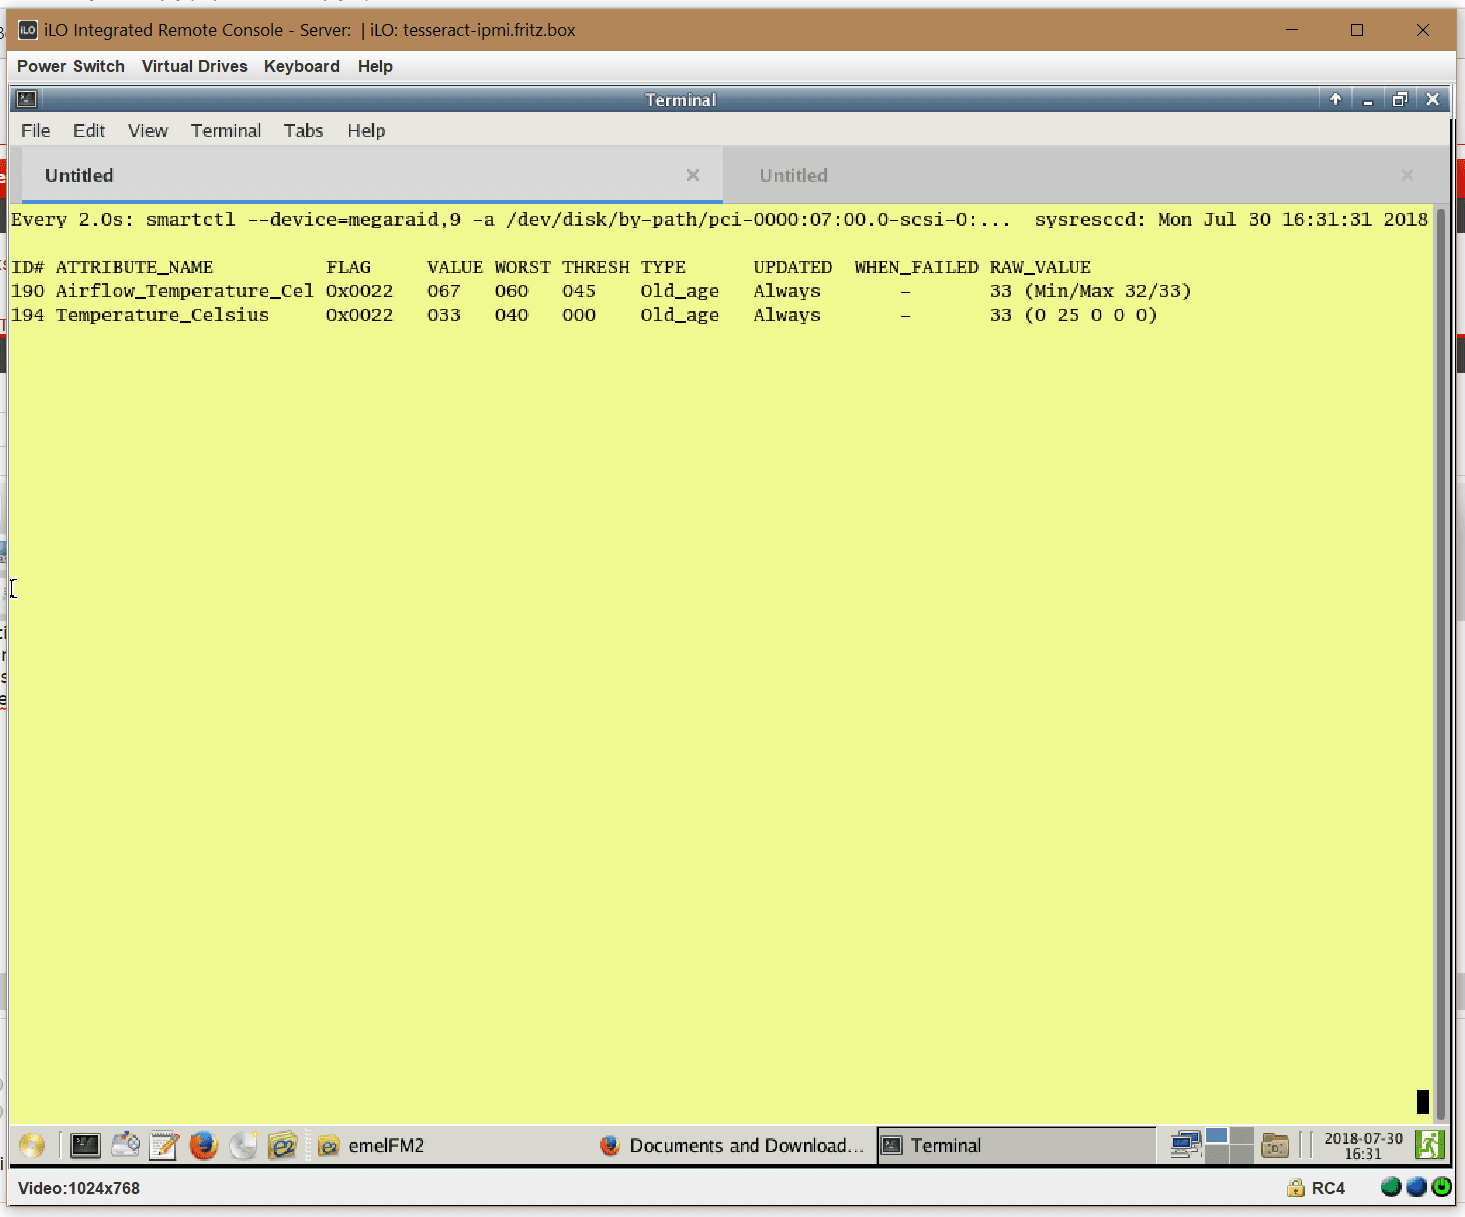This screenshot has width=1465, height=1217.
Task: Launch Firefox from the quick-launch bar
Action: pyautogui.click(x=204, y=1145)
